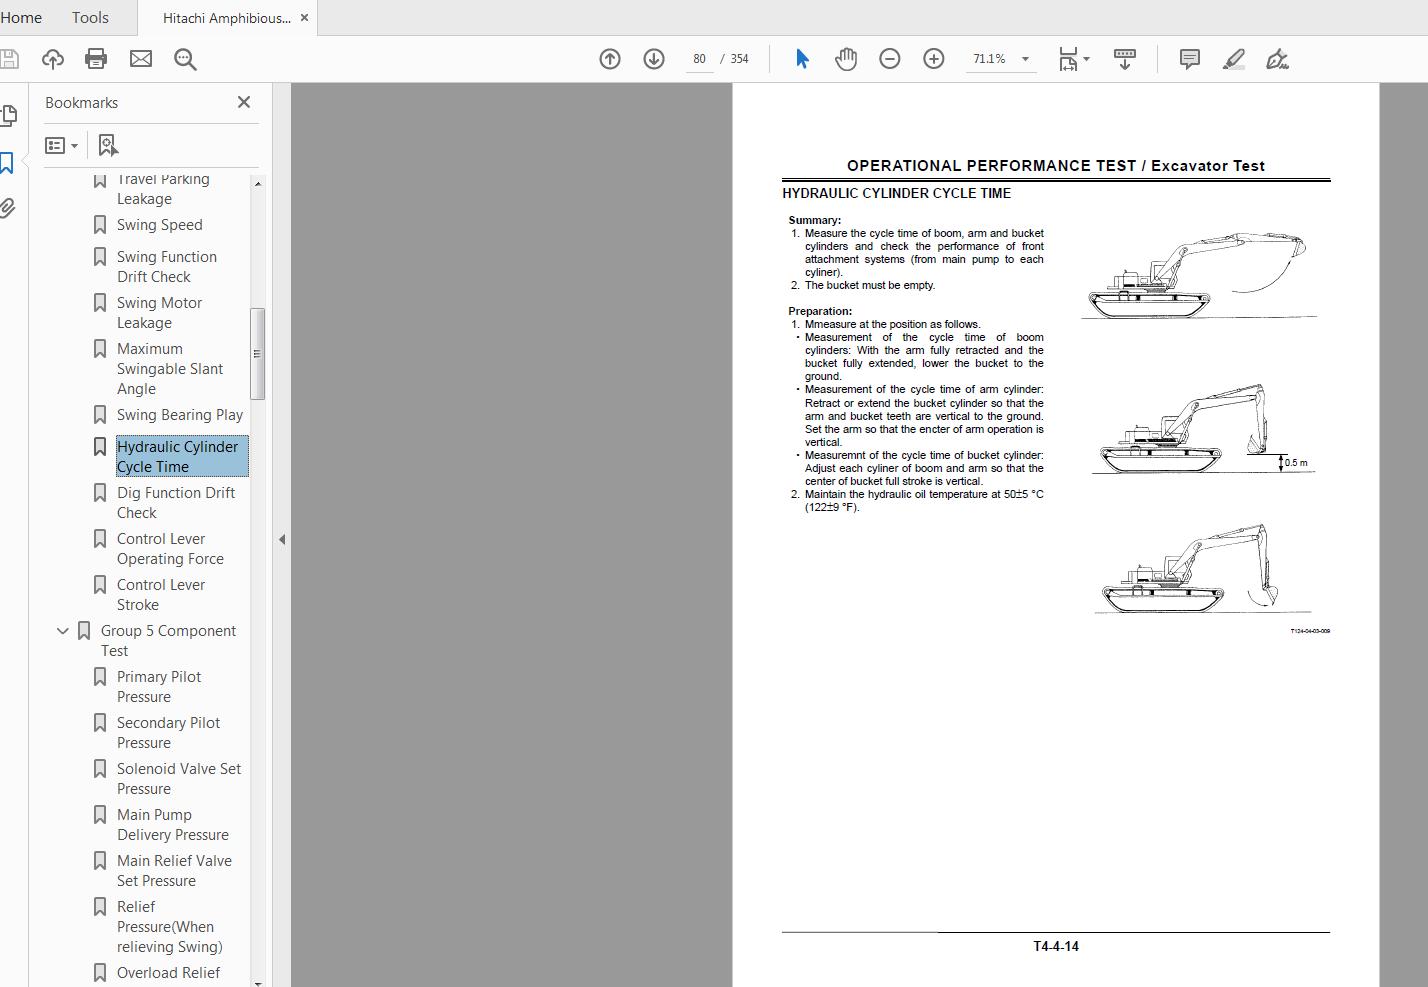Open Relief Pressure (When relieving Swing) bookmark
Screen dimensions: 1428x987
point(170,927)
